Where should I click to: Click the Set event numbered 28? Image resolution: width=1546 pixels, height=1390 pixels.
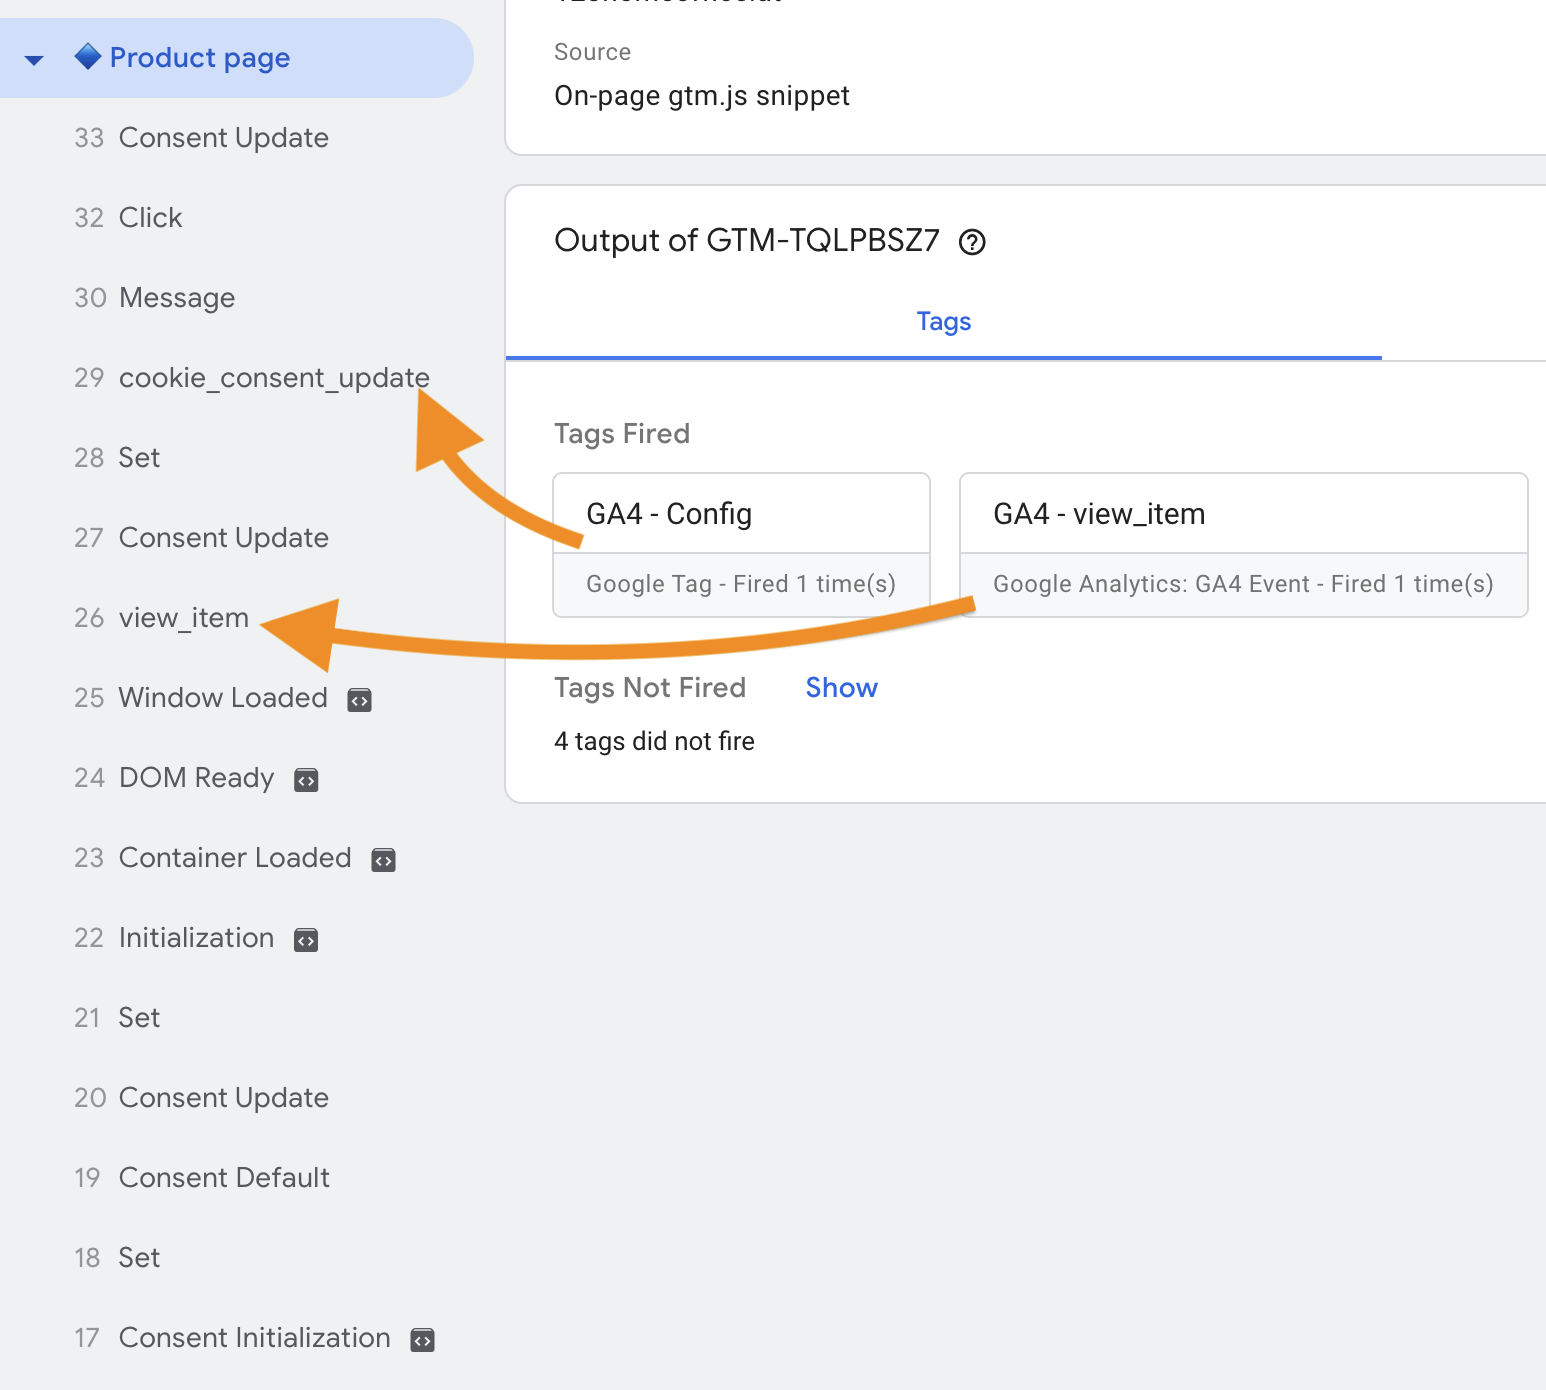pyautogui.click(x=139, y=457)
